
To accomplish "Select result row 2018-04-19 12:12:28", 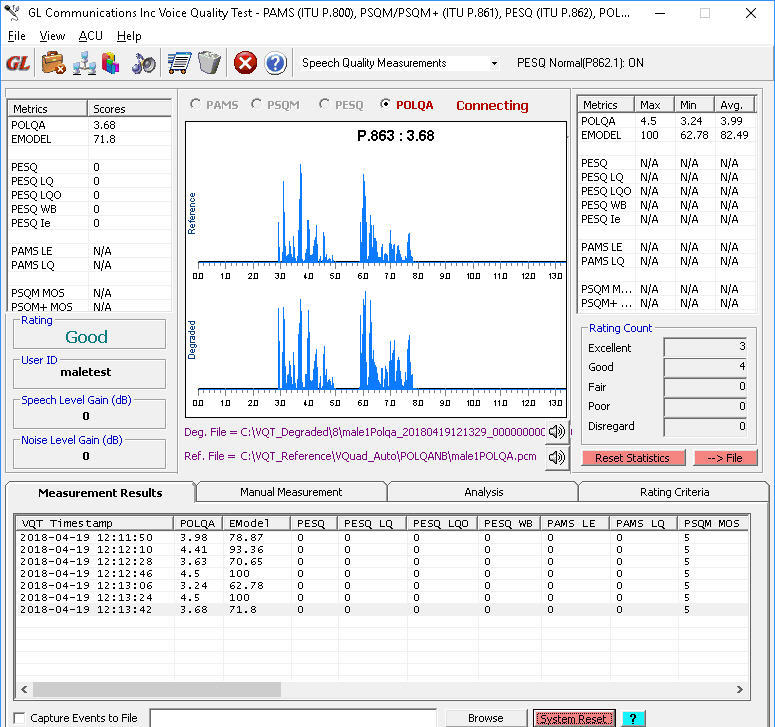I will 382,561.
